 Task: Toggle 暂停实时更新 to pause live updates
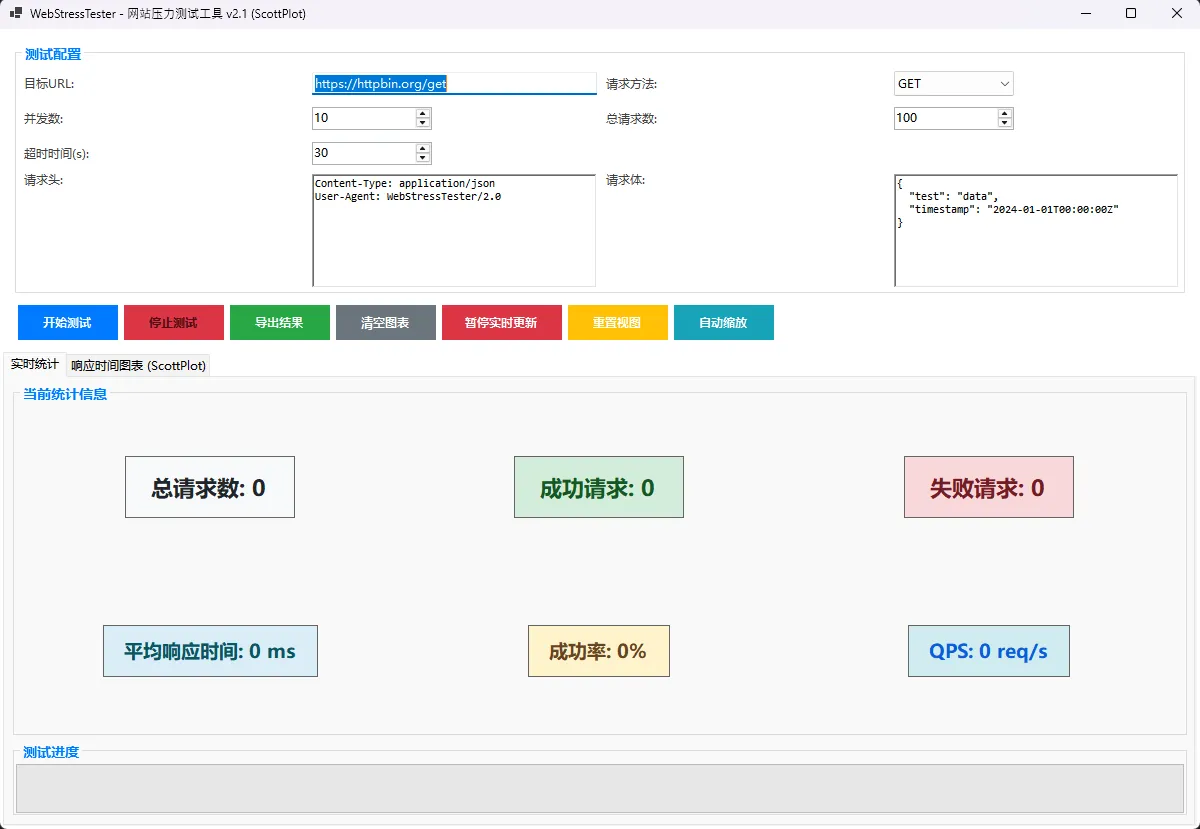click(501, 323)
